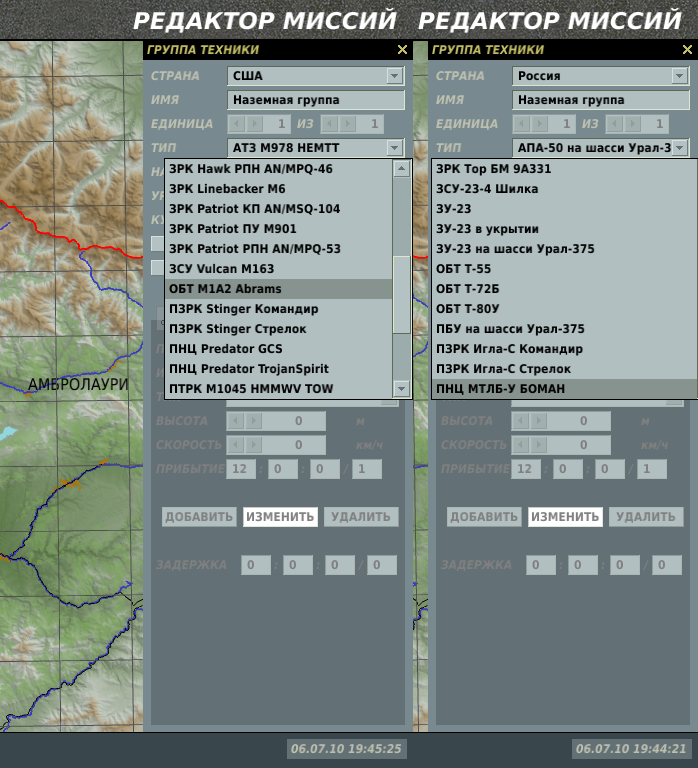Screen dimensions: 698x768
Task: Click УДАЛИТЬ button in Россия panel
Action: (x=646, y=517)
